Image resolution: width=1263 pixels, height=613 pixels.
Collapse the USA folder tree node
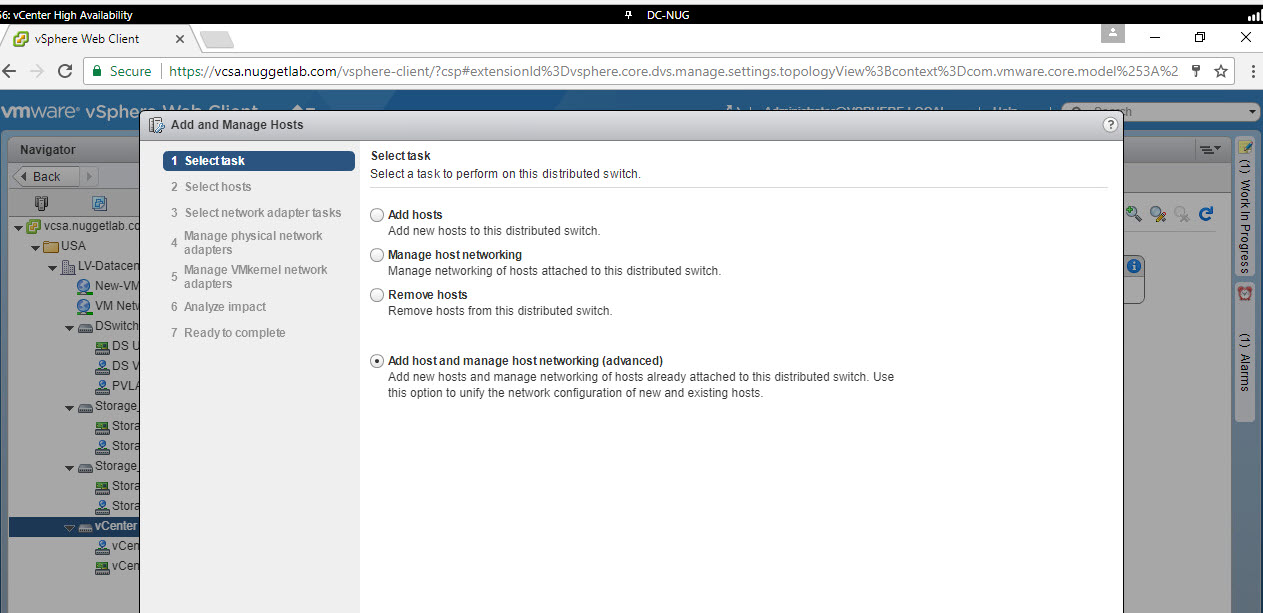click(36, 247)
